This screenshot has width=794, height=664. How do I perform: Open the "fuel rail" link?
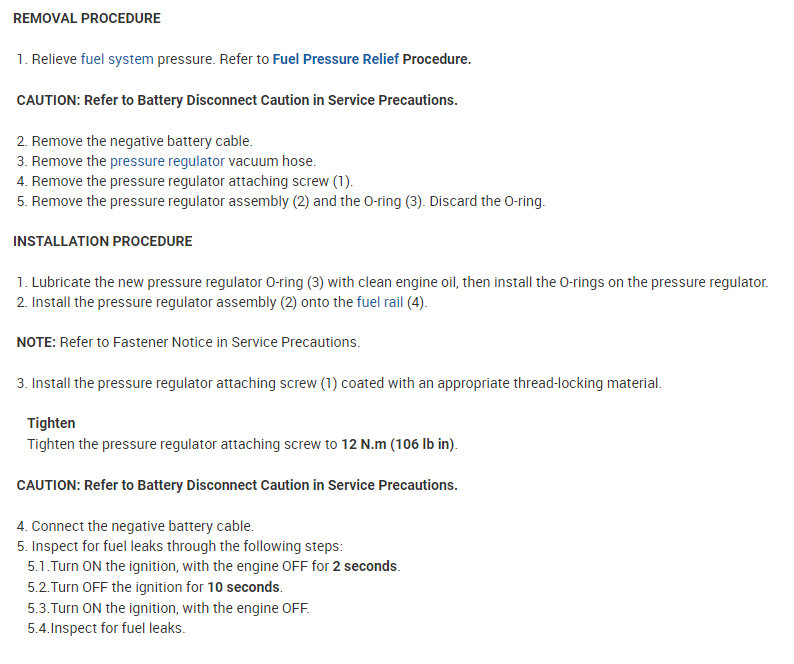(x=380, y=302)
